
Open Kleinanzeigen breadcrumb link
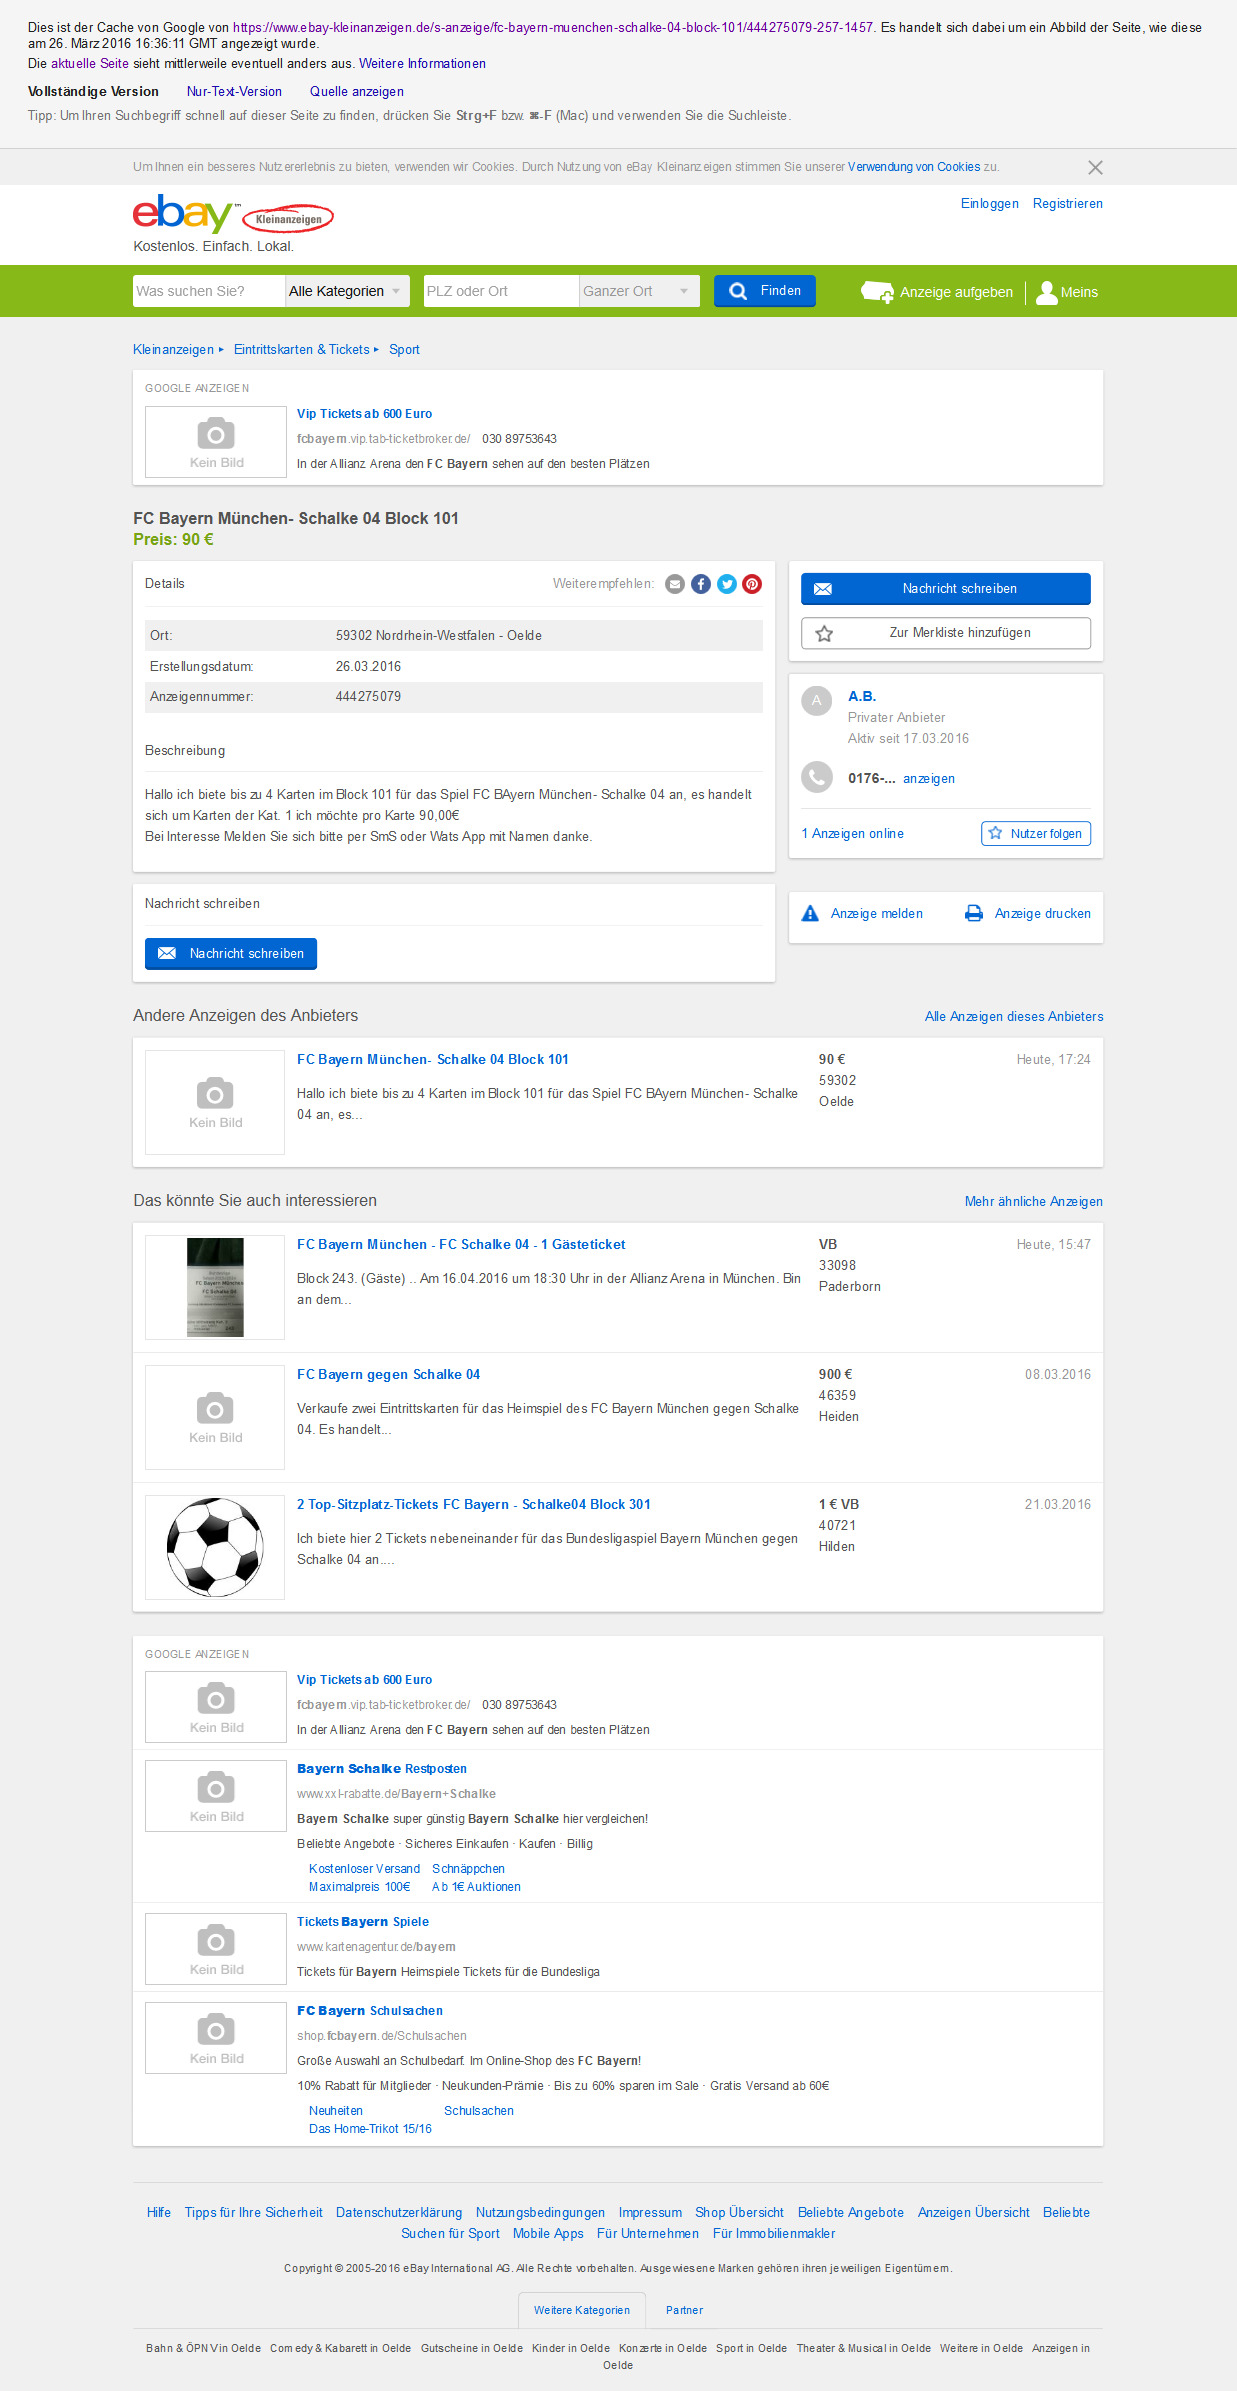(x=173, y=349)
